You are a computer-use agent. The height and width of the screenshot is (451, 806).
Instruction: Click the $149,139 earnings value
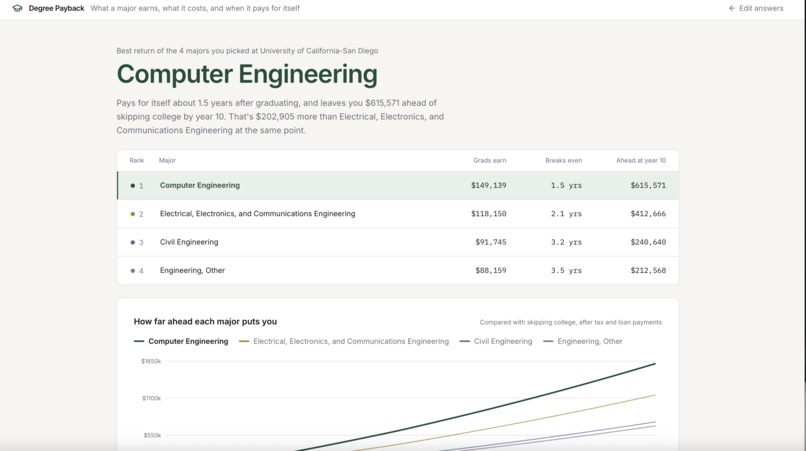488,185
